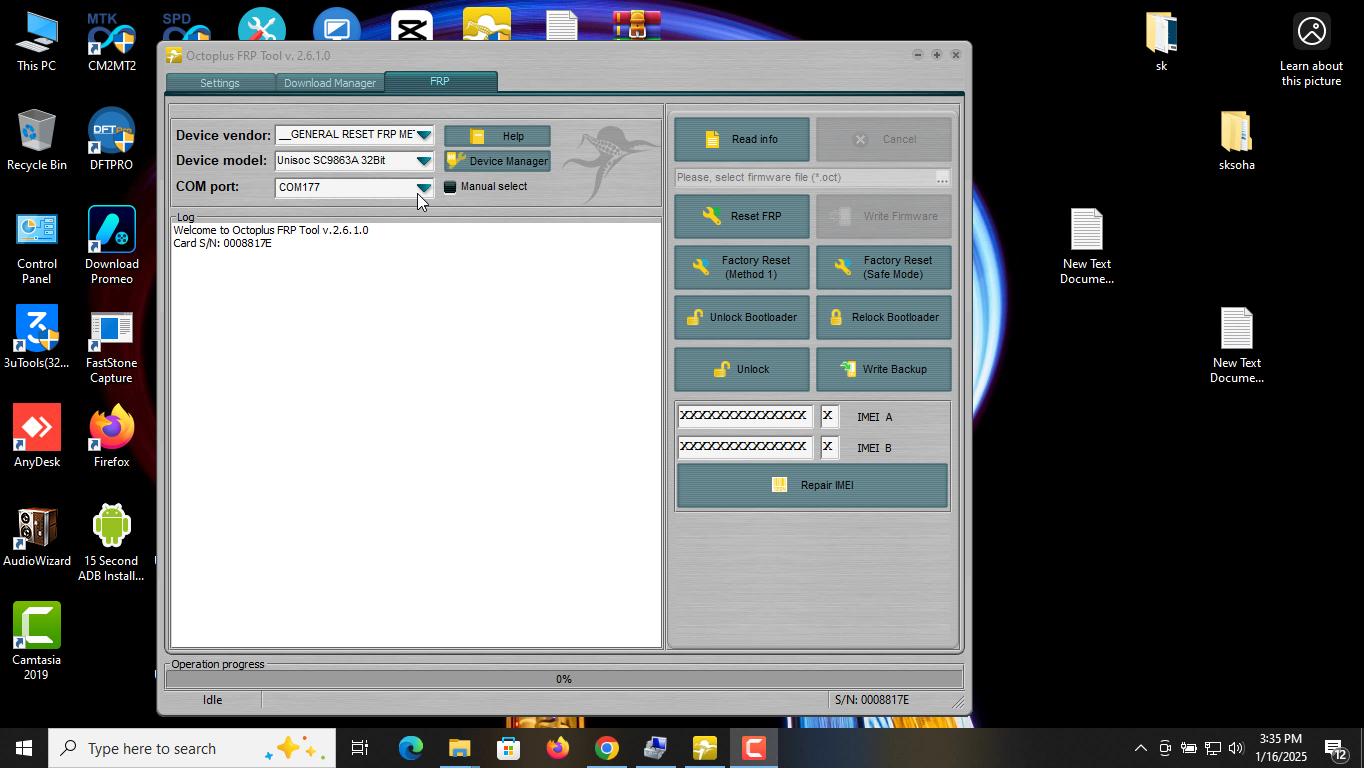Open the Device model dropdown
The image size is (1364, 768).
click(424, 161)
